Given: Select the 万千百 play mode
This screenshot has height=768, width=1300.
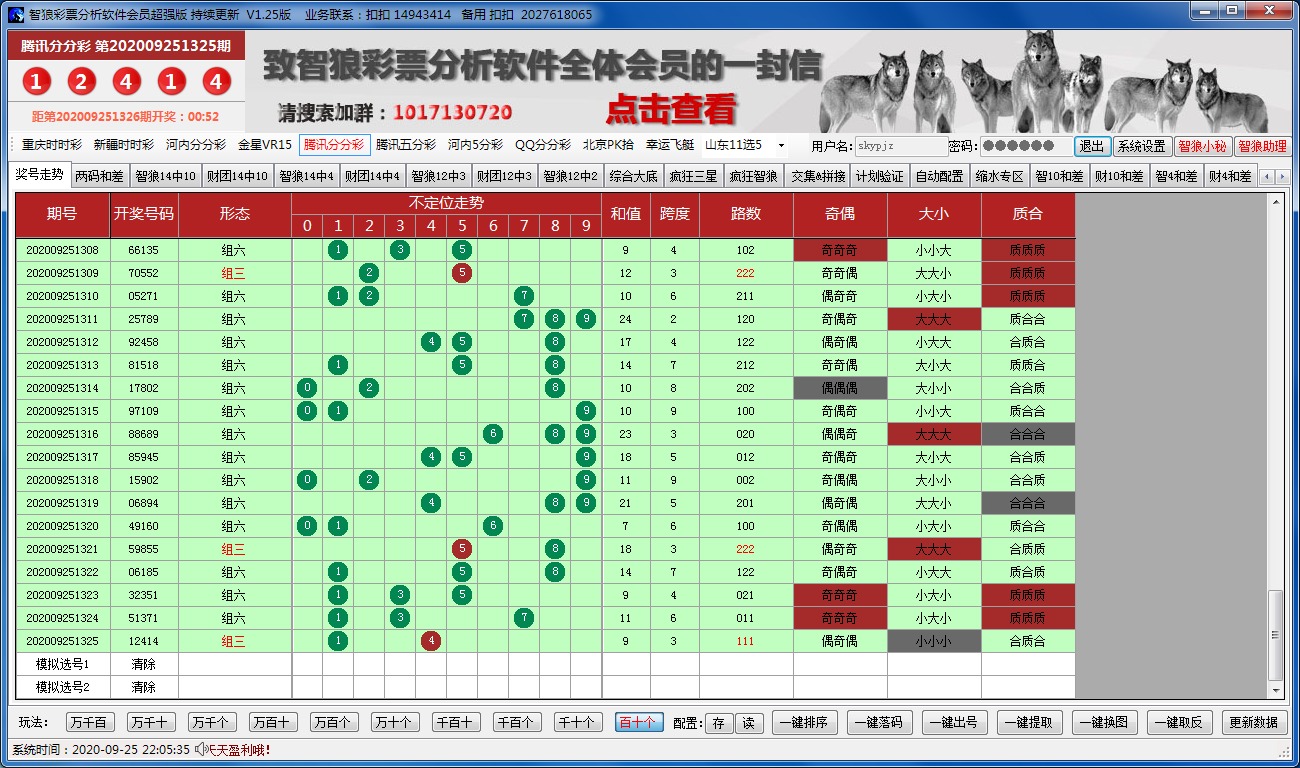Looking at the screenshot, I should tap(91, 723).
